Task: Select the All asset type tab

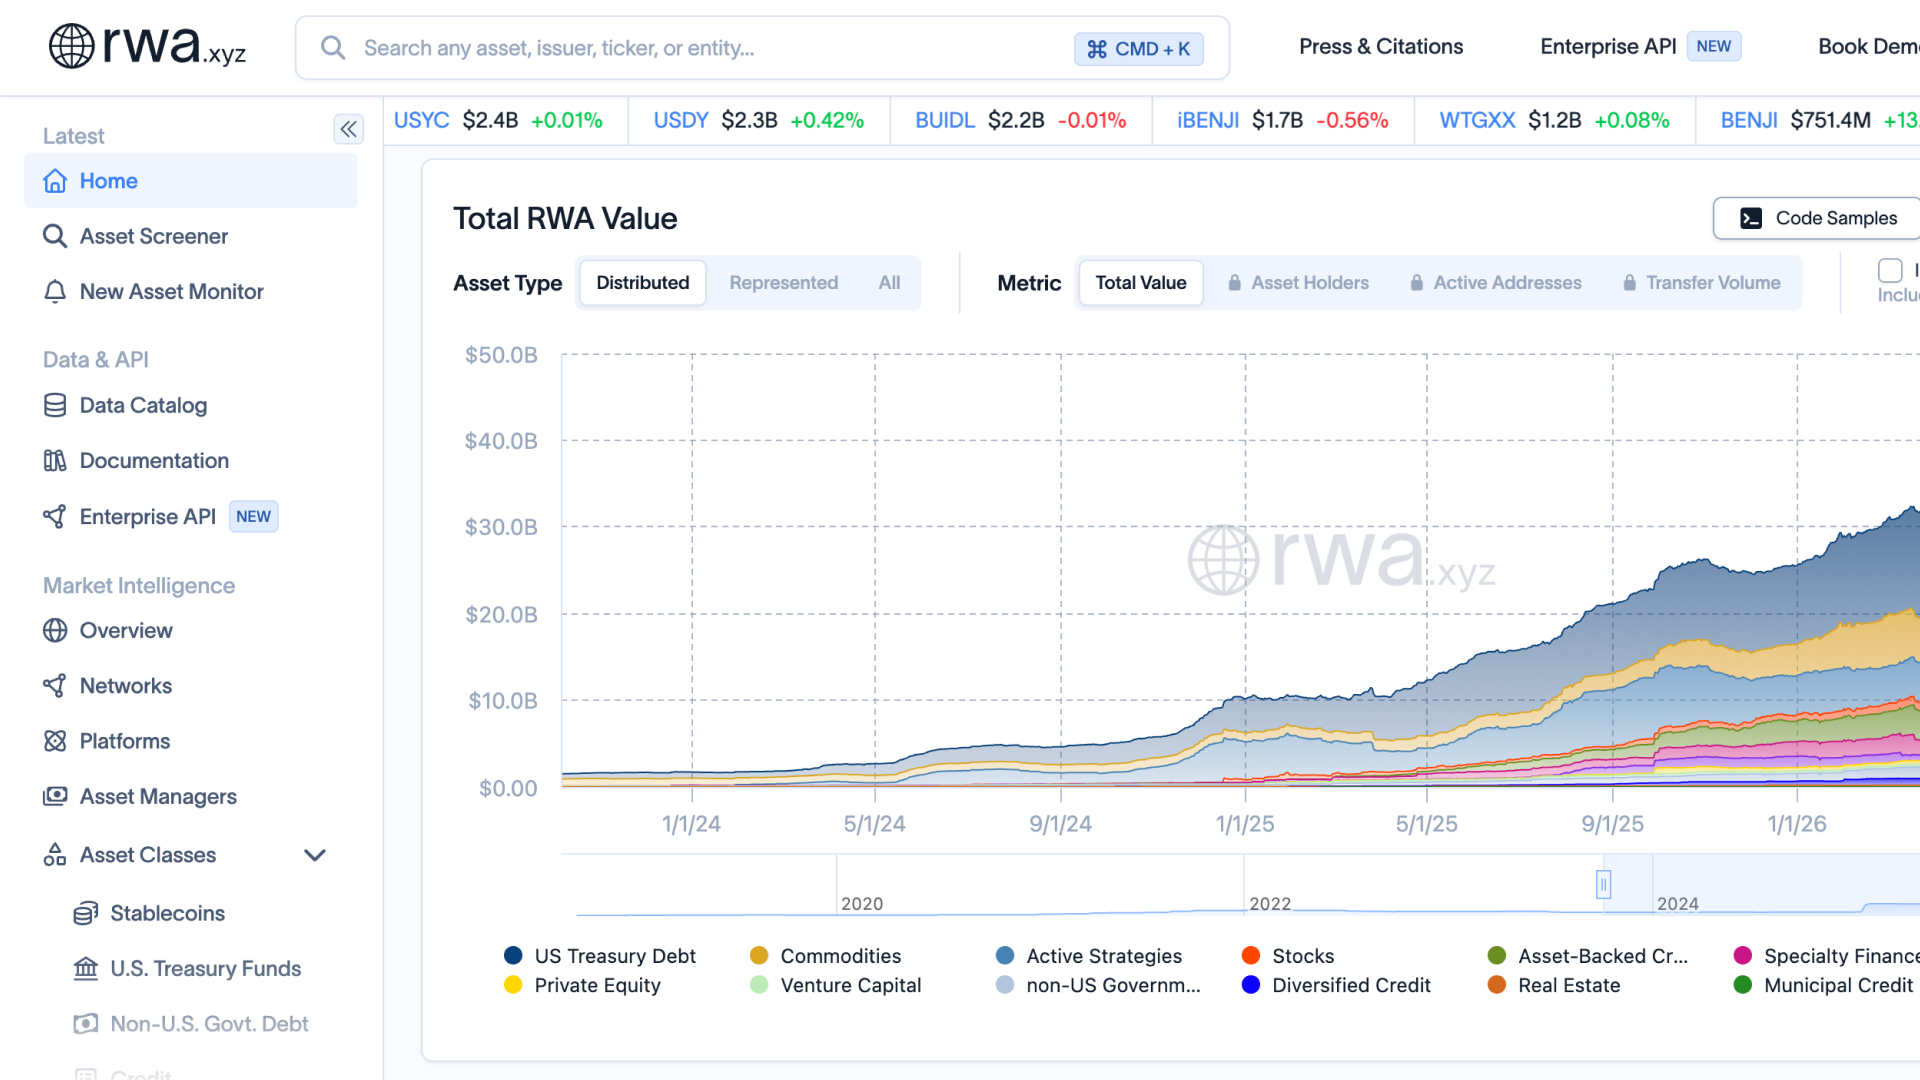Action: tap(889, 283)
